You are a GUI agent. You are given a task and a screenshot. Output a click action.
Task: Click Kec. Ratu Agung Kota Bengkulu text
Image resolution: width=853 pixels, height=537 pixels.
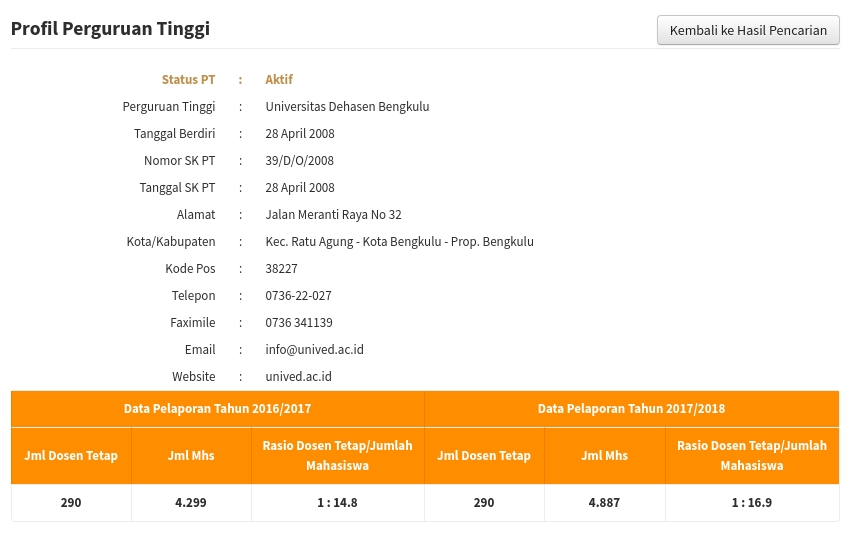399,242
